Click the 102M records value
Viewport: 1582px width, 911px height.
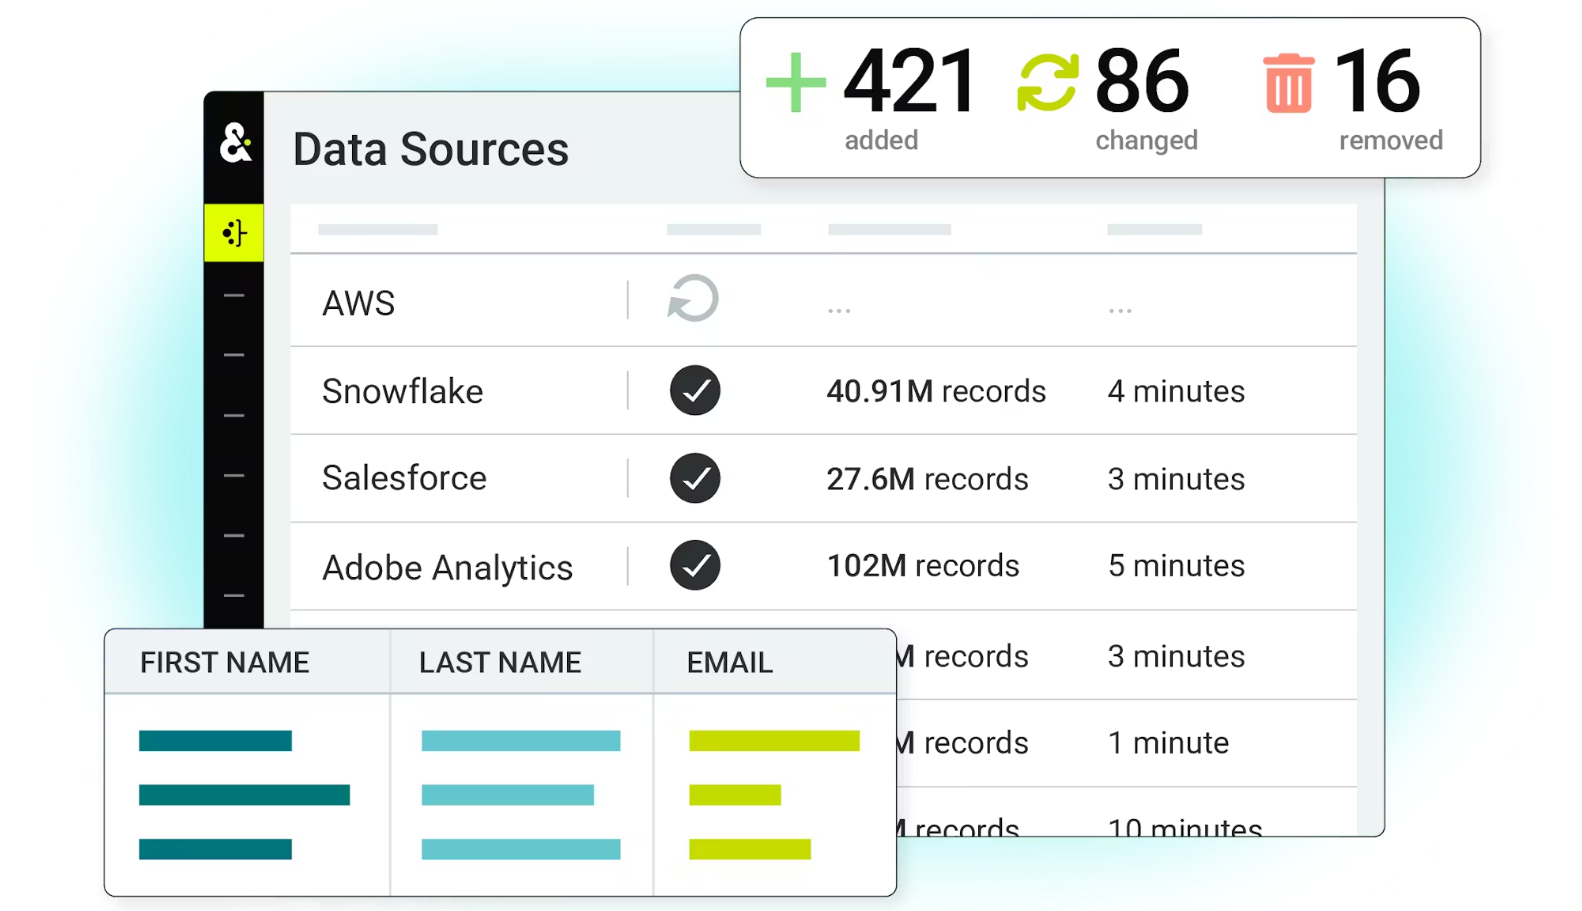(x=923, y=566)
